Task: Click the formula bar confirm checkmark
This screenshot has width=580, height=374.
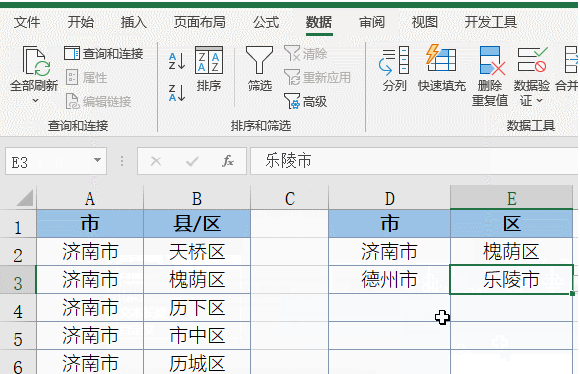Action: 192,161
